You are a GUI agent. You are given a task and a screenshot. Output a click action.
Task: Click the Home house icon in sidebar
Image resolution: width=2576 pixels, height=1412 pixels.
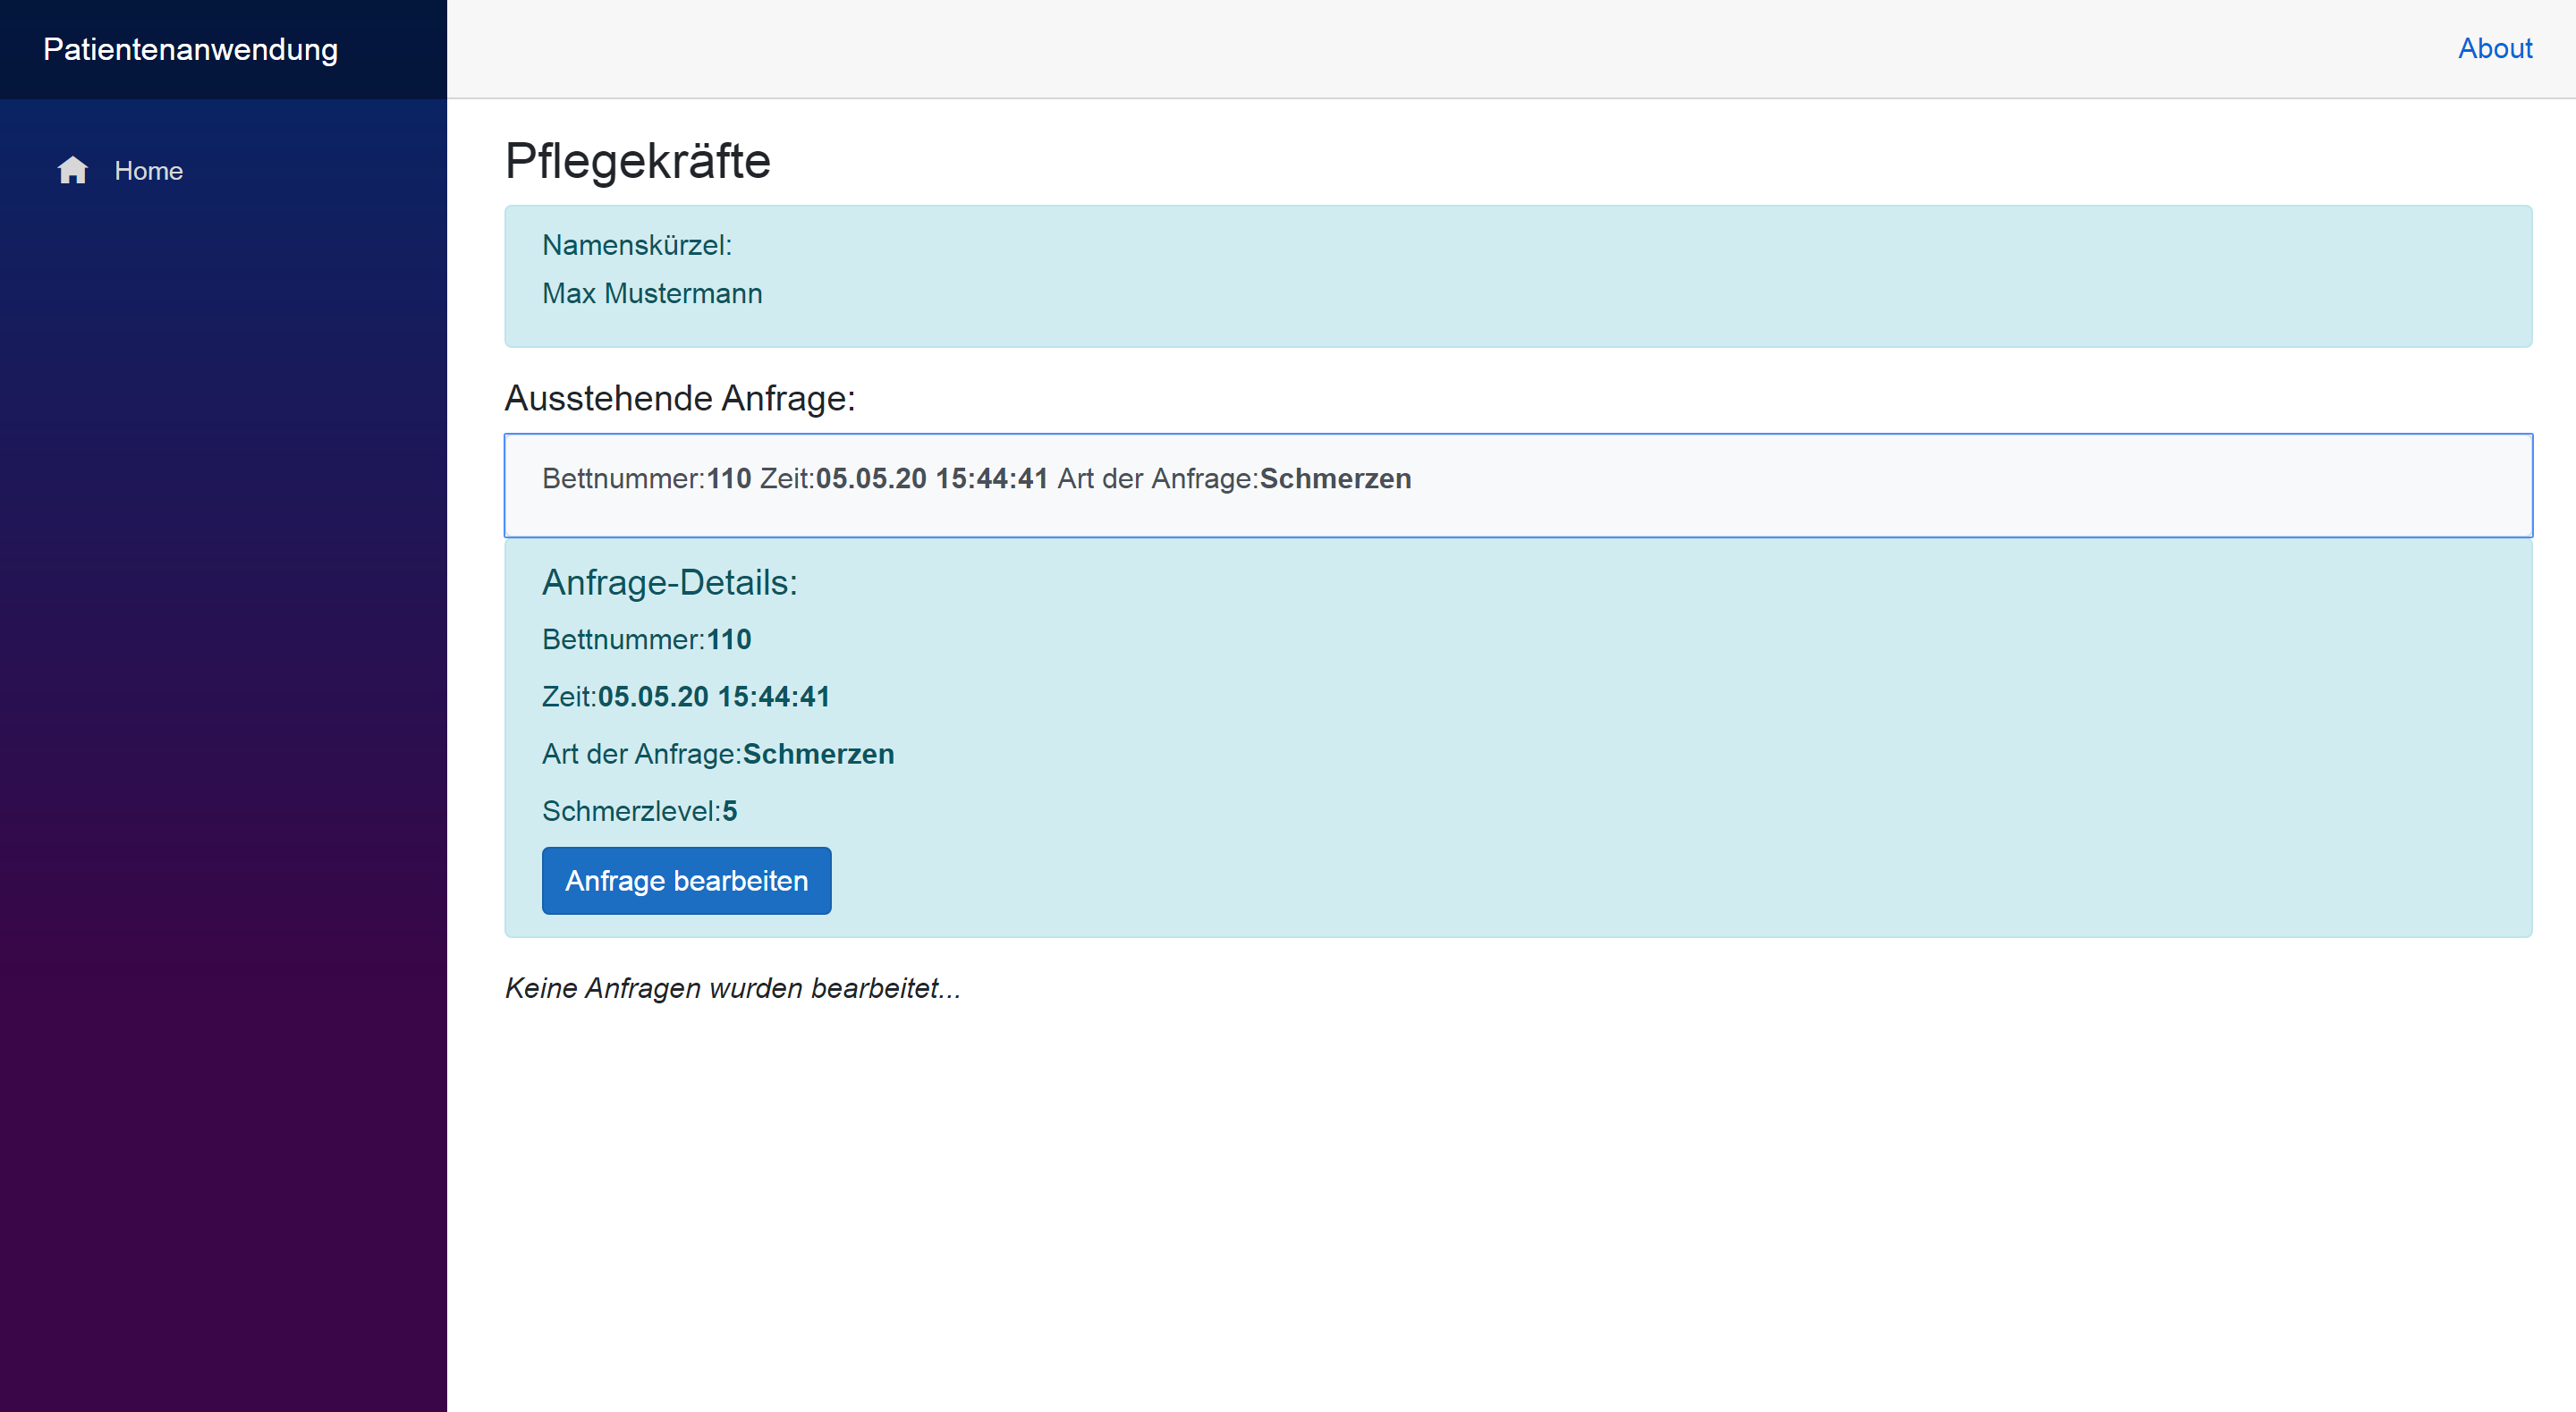72,171
